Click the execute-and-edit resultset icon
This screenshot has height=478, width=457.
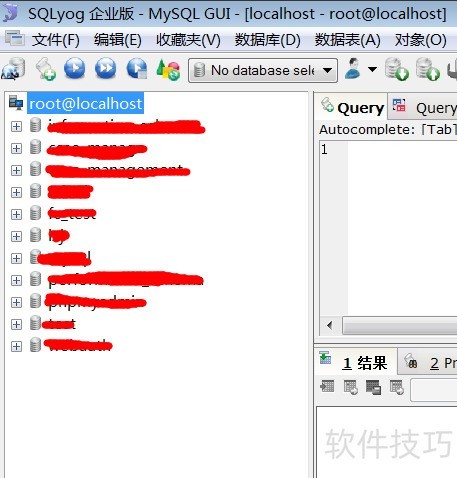click(137, 68)
